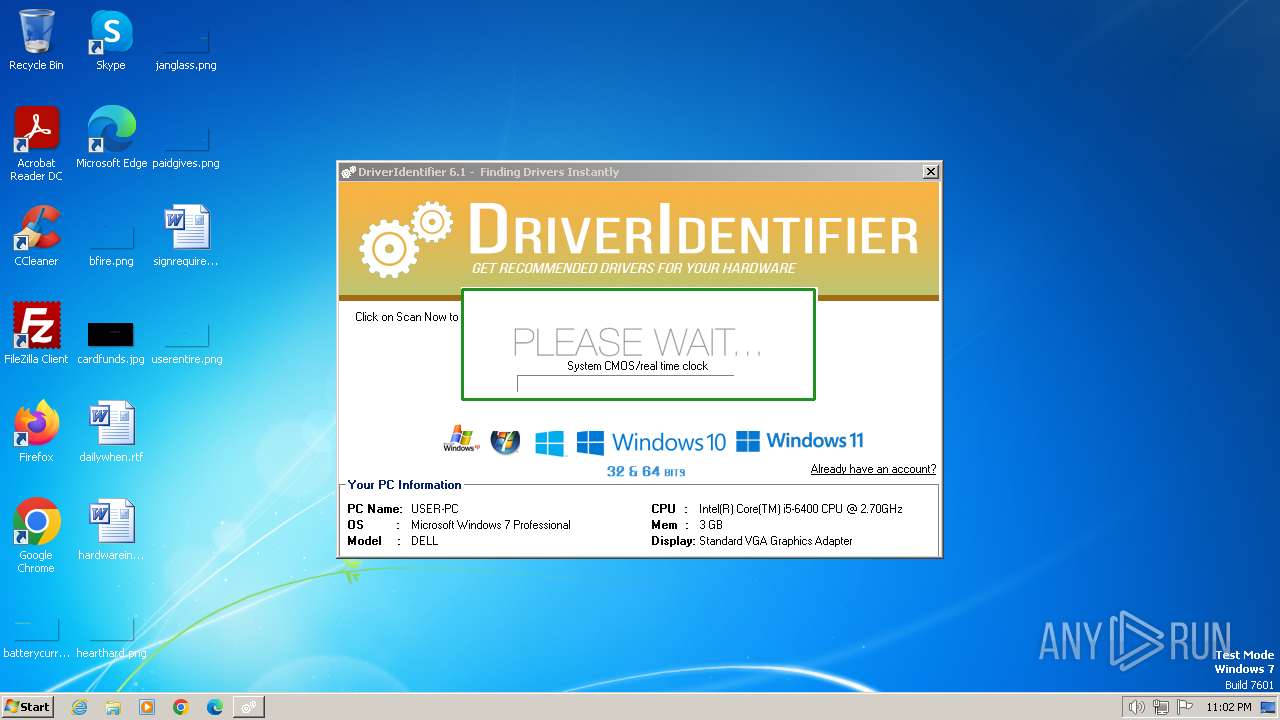
Task: Click the DriverIdentifier title bar gear icon
Action: coord(348,172)
